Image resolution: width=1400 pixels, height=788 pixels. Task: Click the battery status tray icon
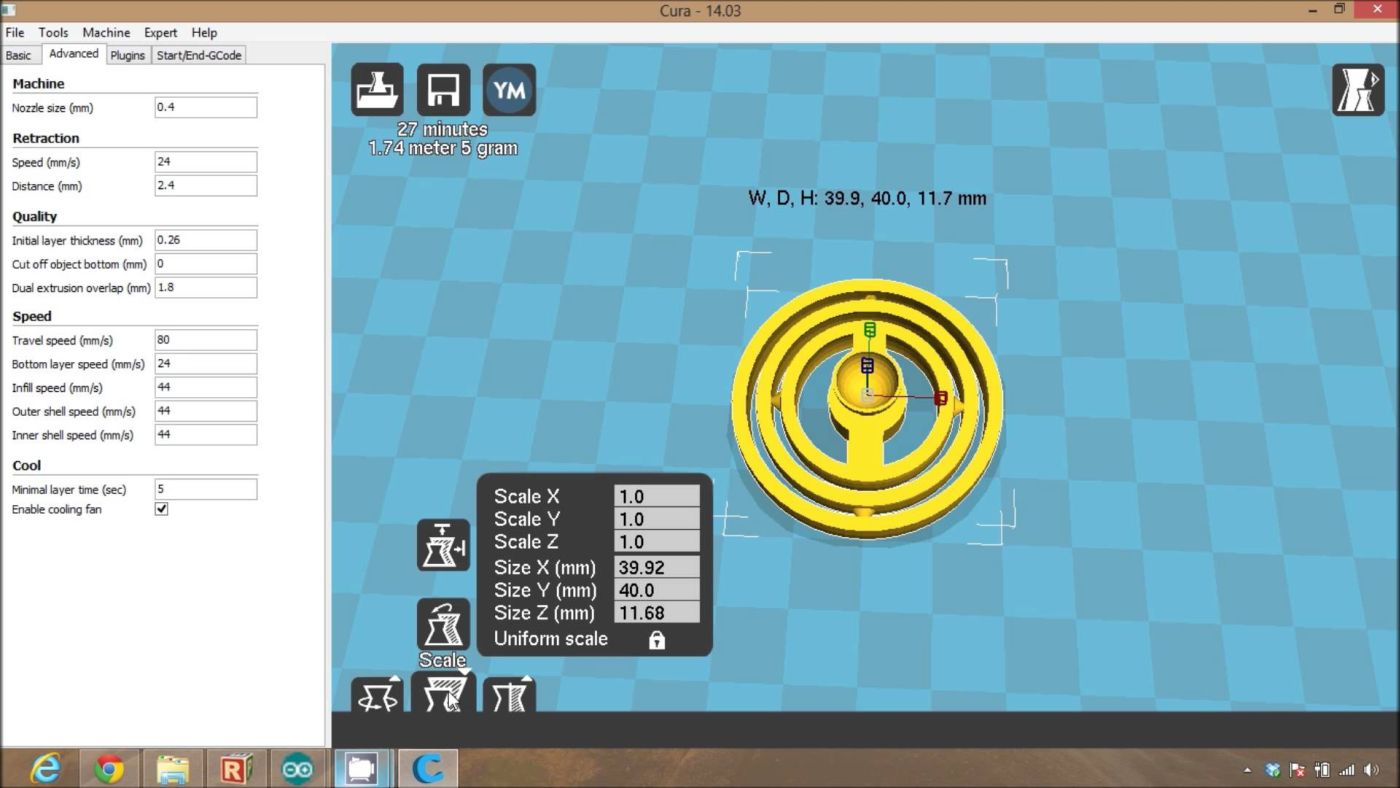point(1322,770)
